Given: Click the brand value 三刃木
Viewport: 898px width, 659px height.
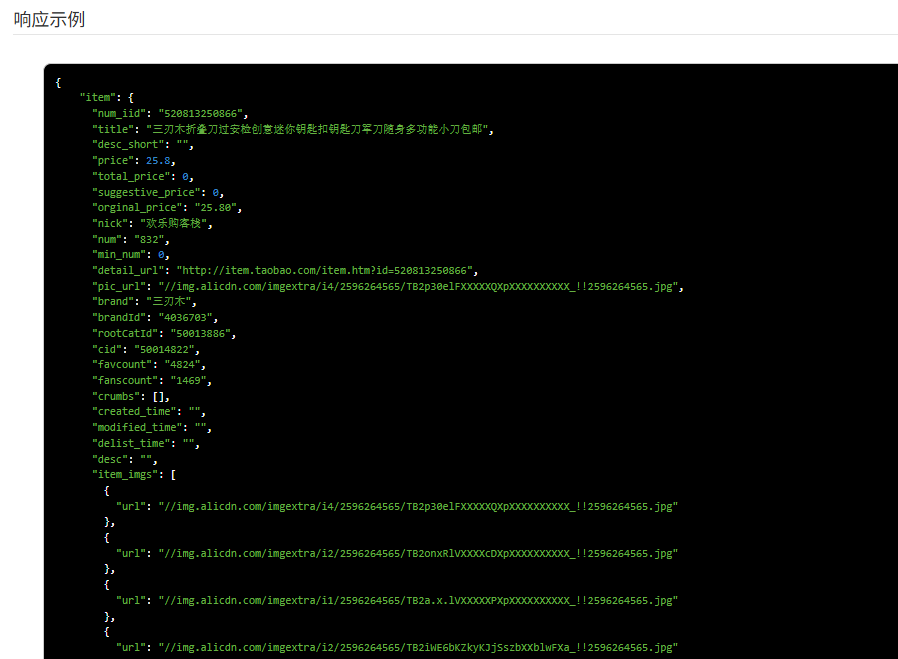Looking at the screenshot, I should (x=168, y=302).
